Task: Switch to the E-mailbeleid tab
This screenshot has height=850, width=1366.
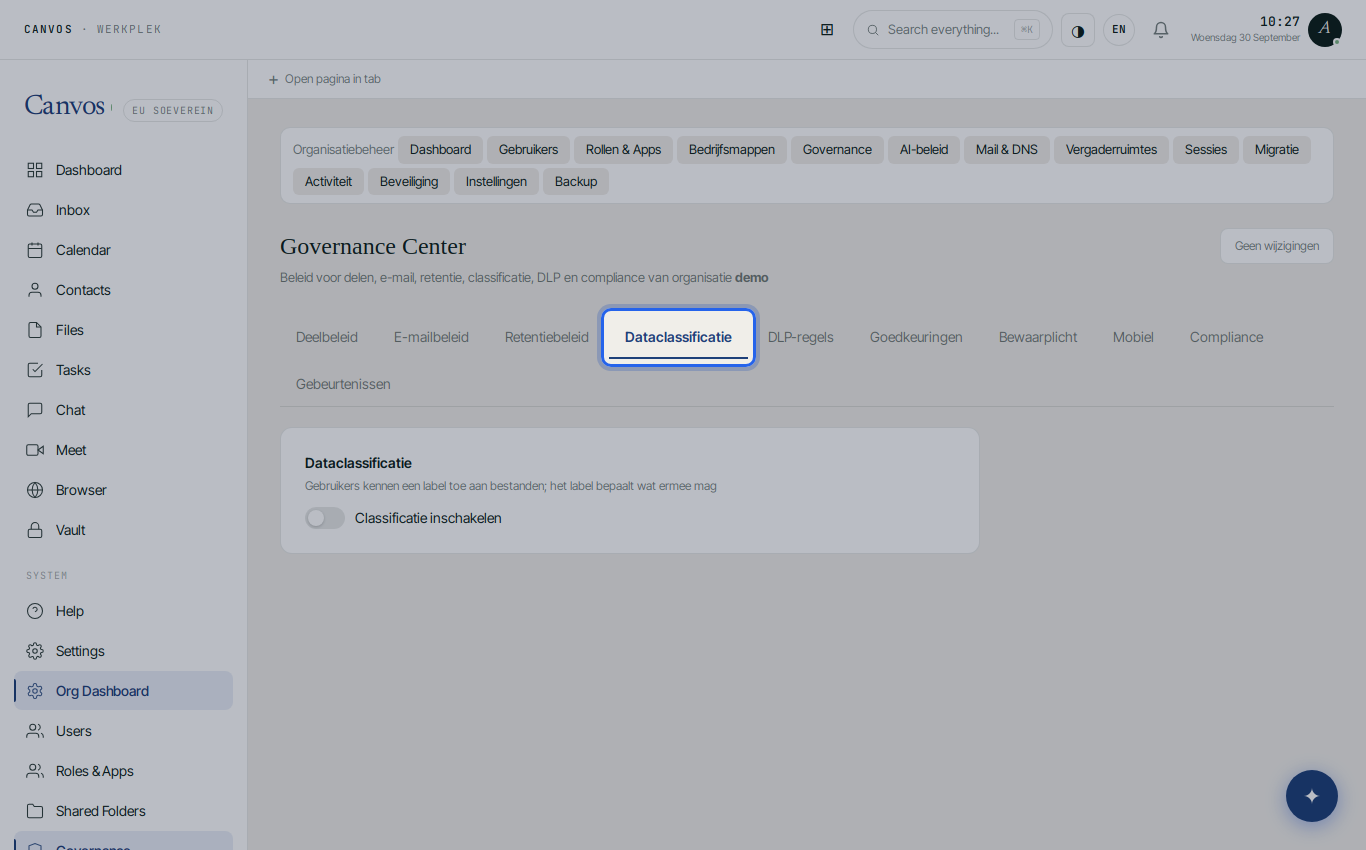Action: coord(431,337)
